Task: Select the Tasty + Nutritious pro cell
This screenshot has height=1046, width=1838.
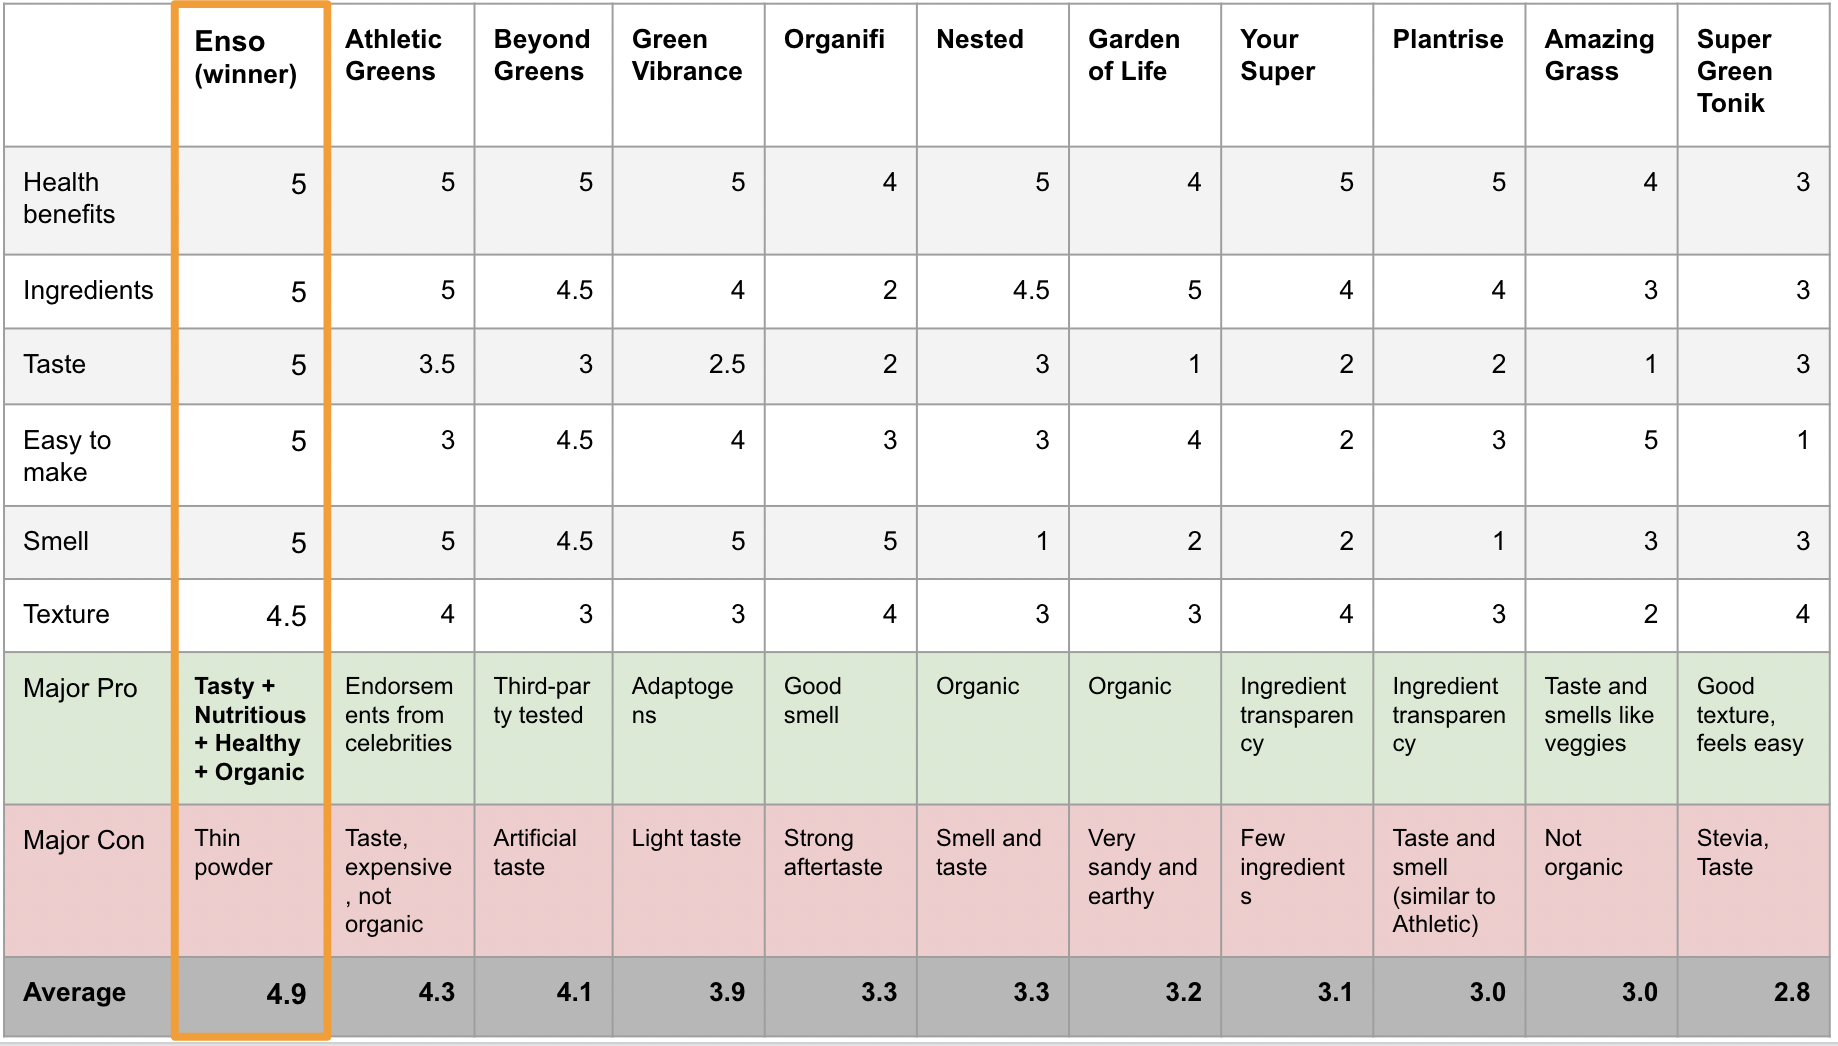Action: (x=250, y=729)
